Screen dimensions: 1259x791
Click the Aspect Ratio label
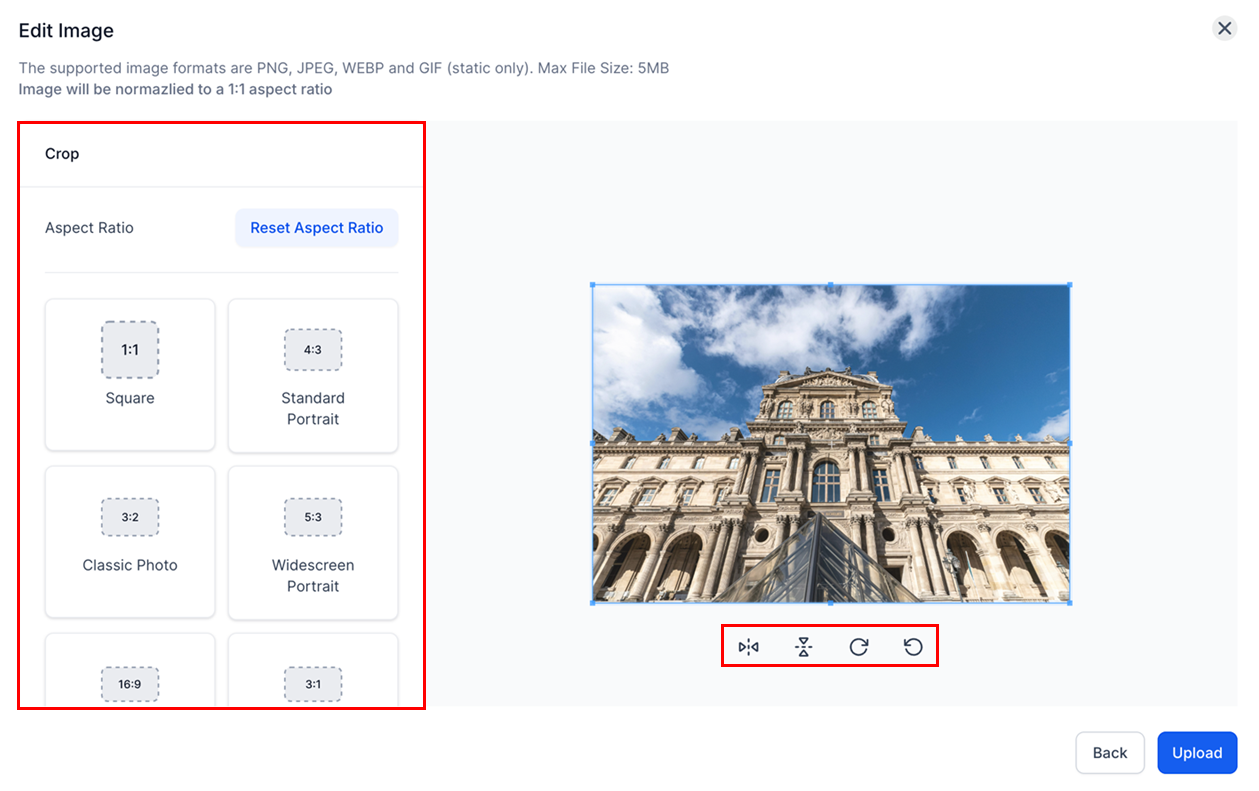(89, 228)
